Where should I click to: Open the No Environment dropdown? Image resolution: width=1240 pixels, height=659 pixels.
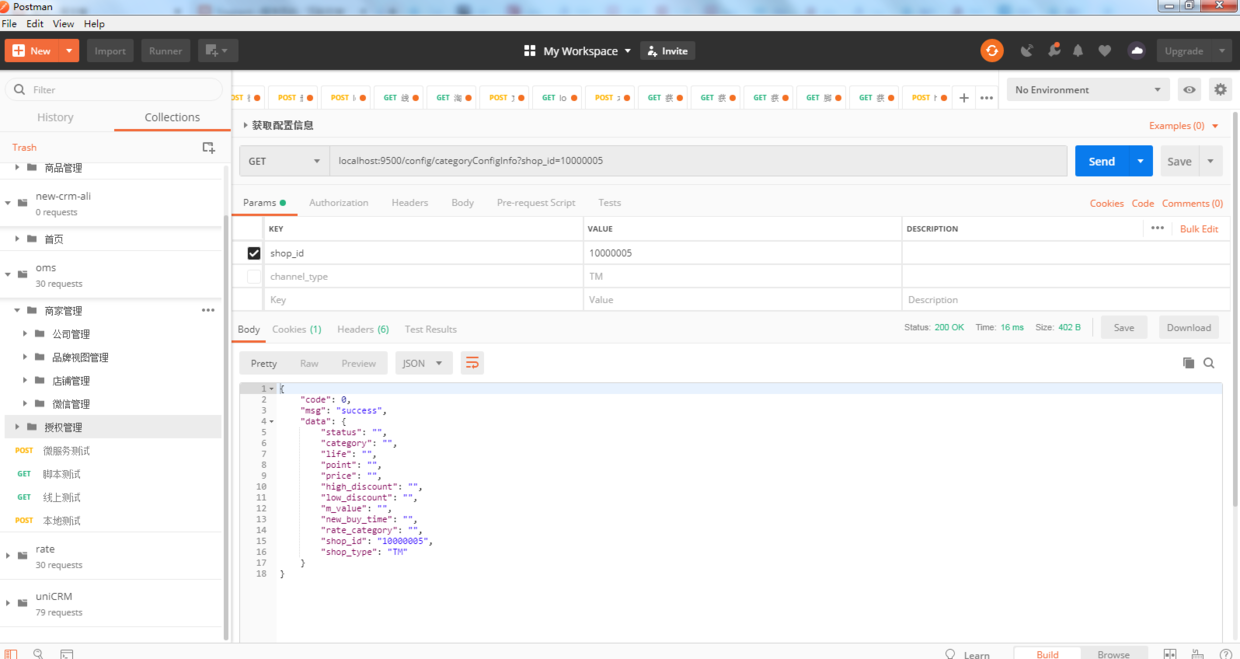point(1088,90)
